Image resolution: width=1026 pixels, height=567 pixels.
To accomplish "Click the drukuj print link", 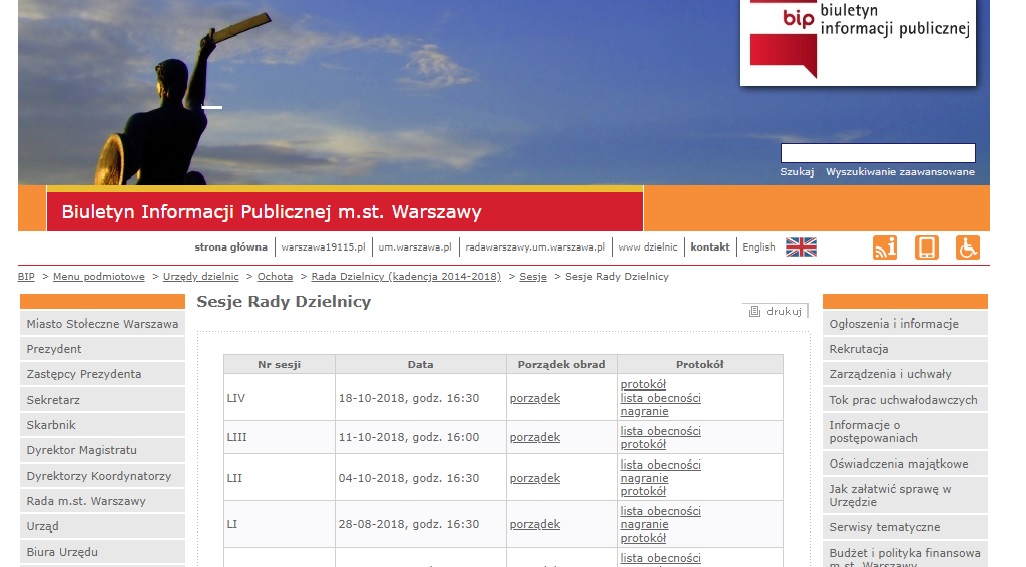I will coord(784,311).
